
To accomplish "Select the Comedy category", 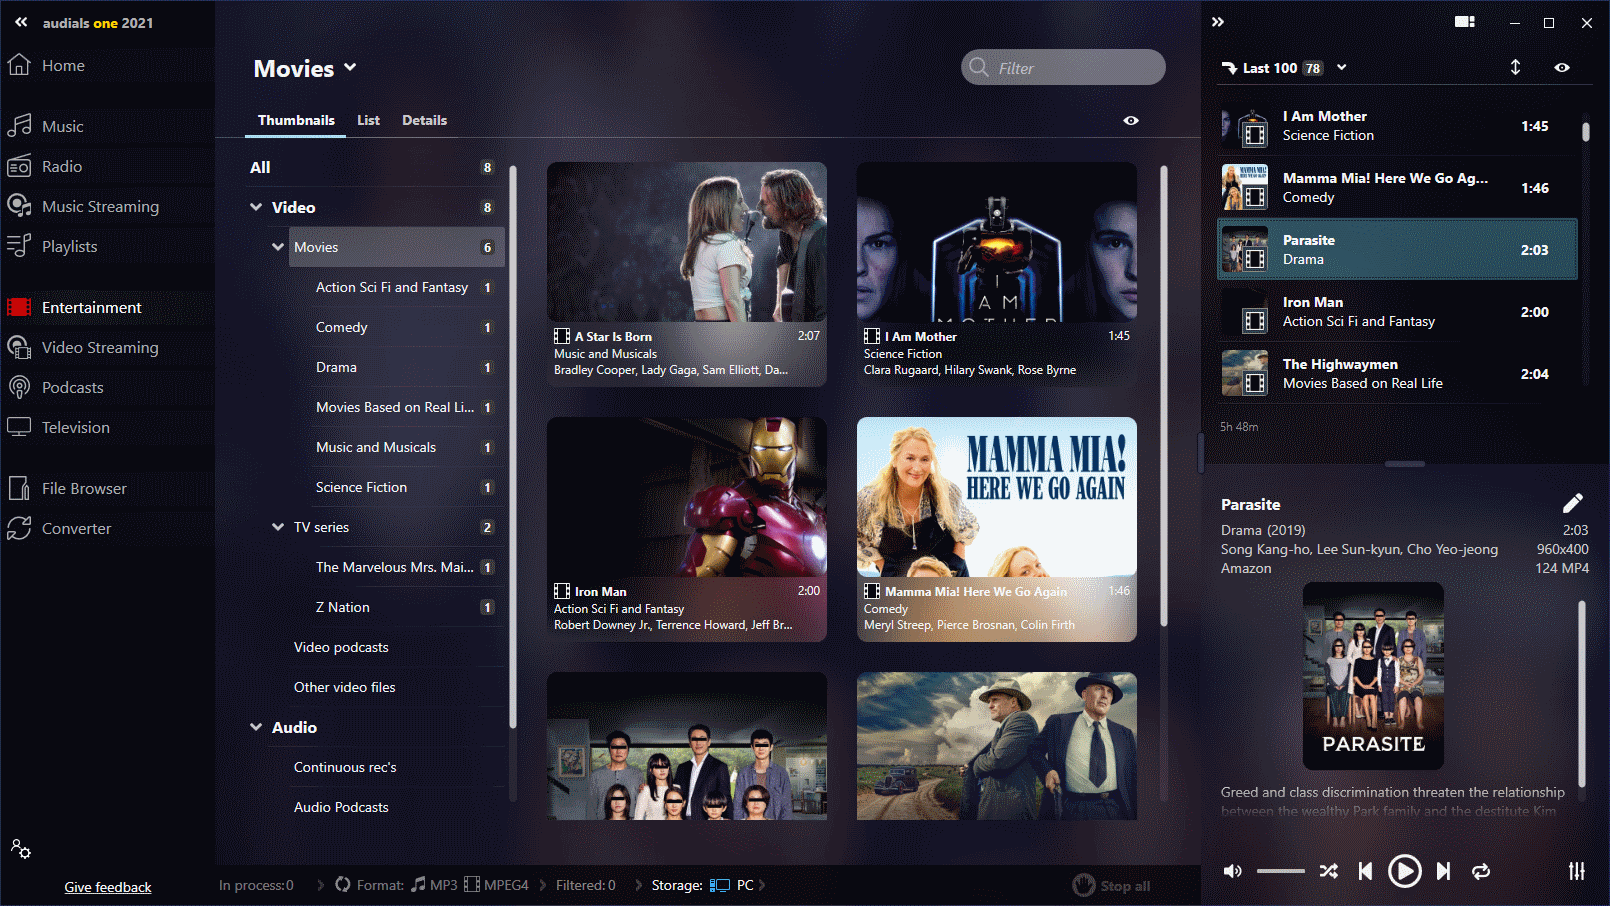I will [x=407, y=327].
